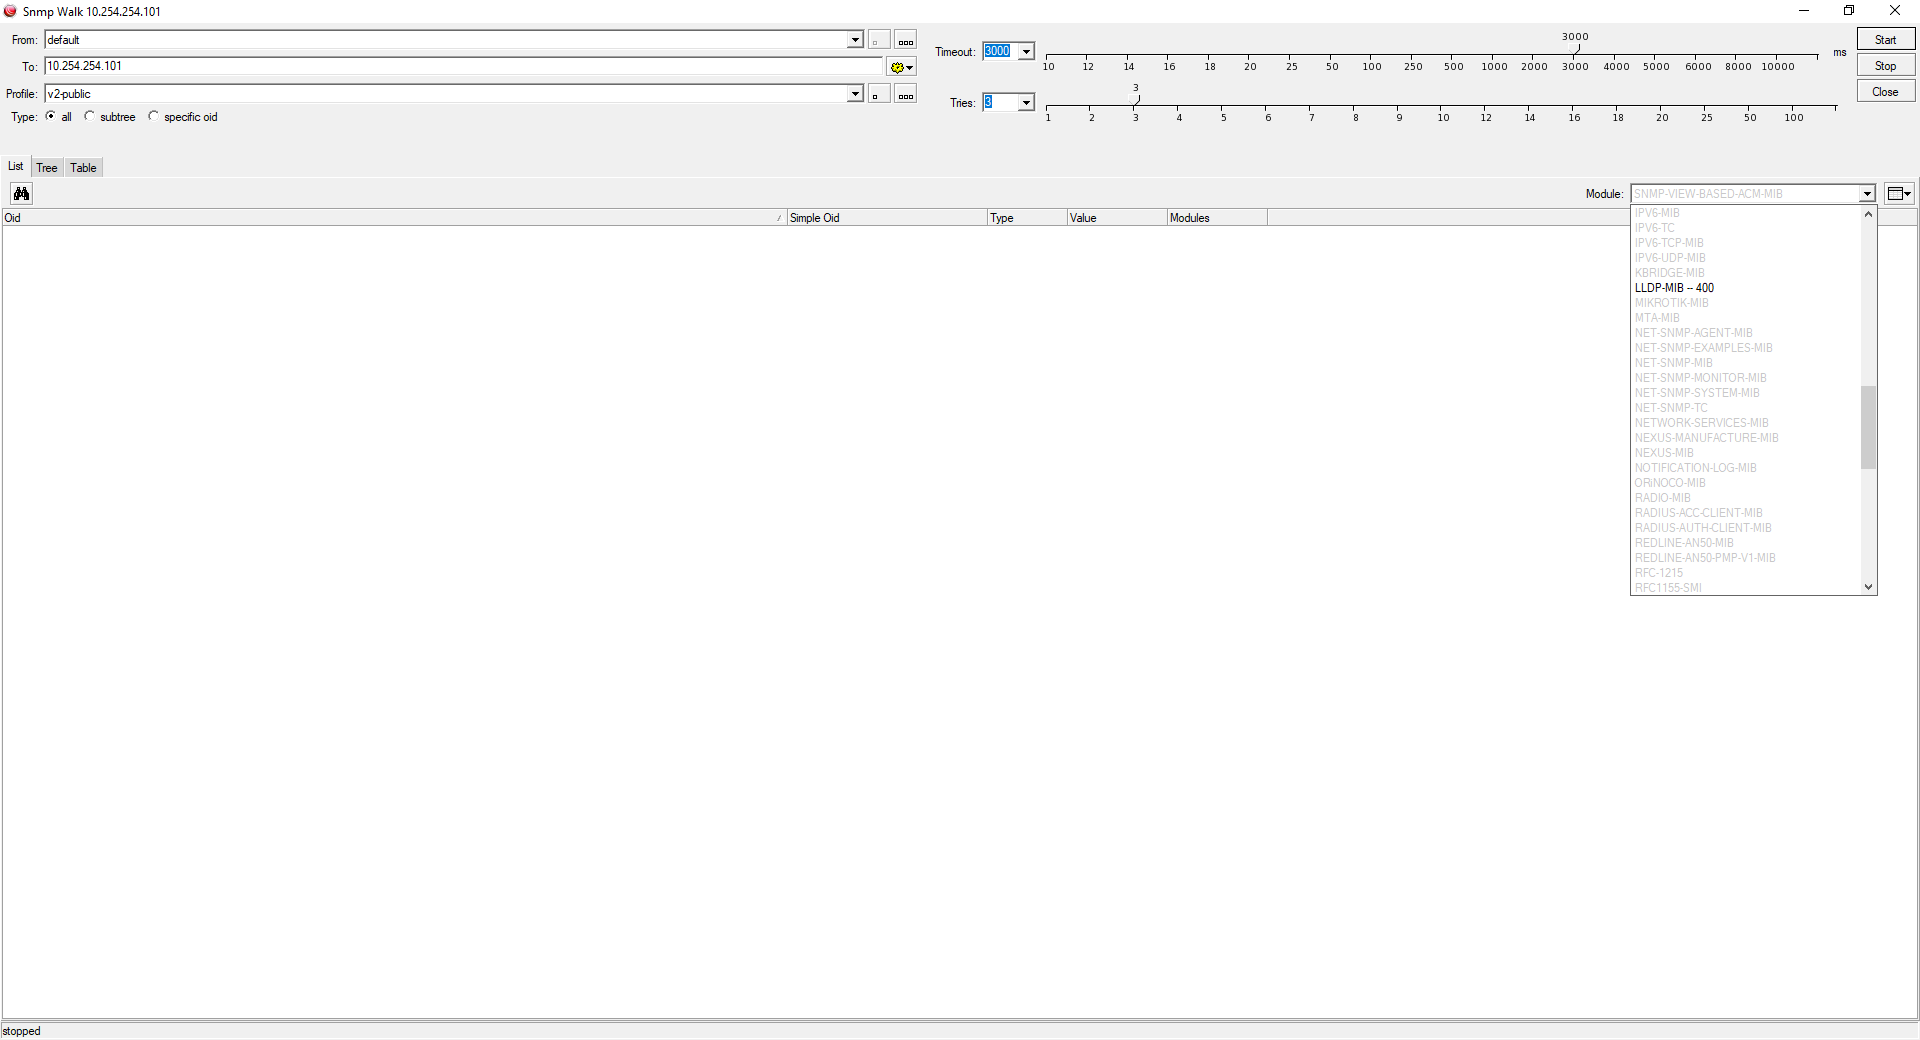Click the To address input field
The height and width of the screenshot is (1040, 1920).
click(x=464, y=66)
